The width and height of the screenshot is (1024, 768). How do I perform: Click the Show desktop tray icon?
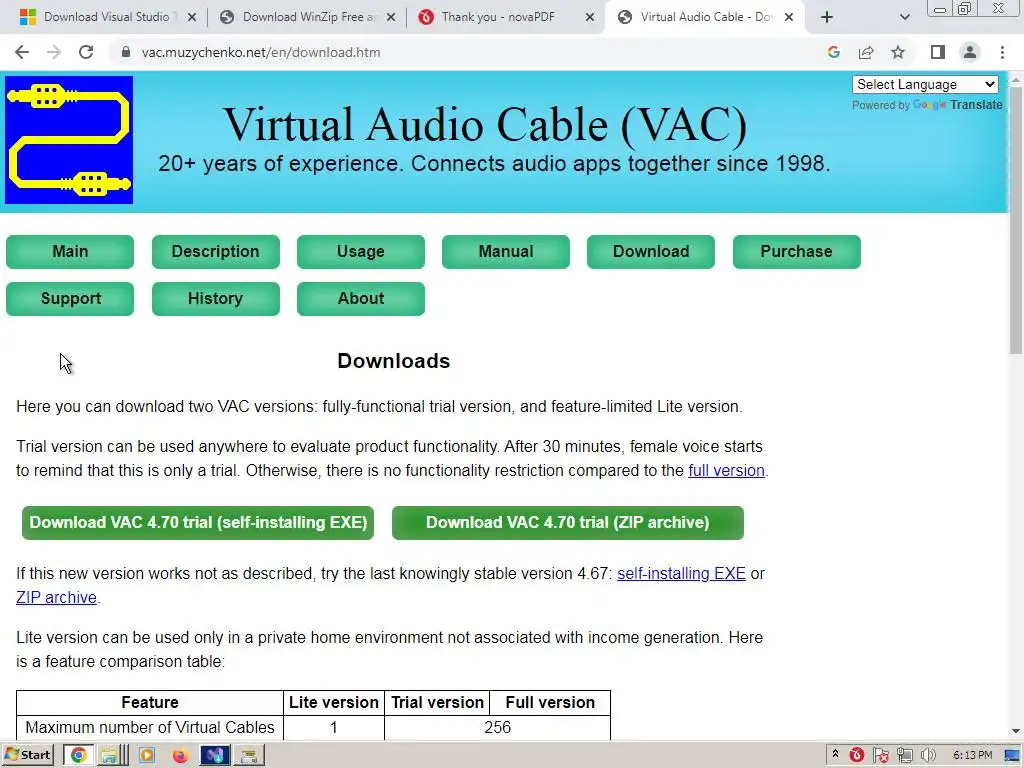[x=1012, y=756]
